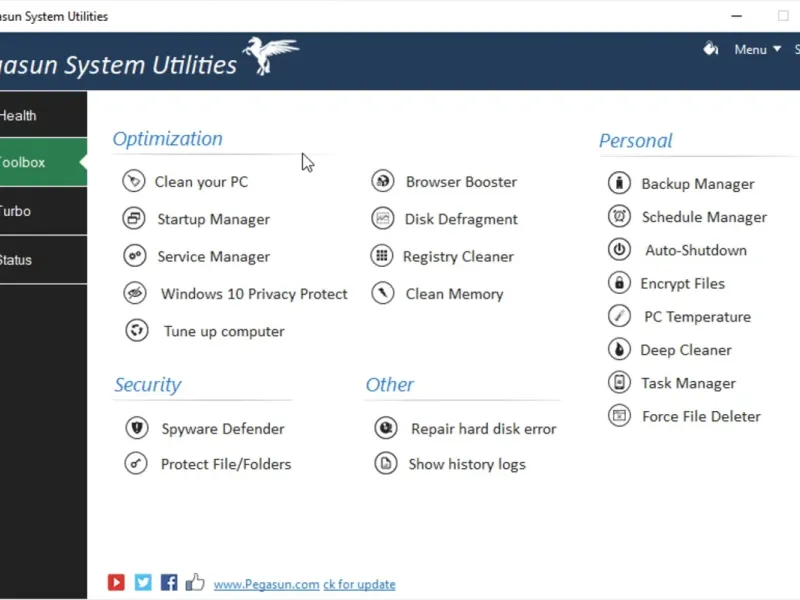Launch the Registry Cleaner icon
The image size is (800, 600).
[382, 256]
